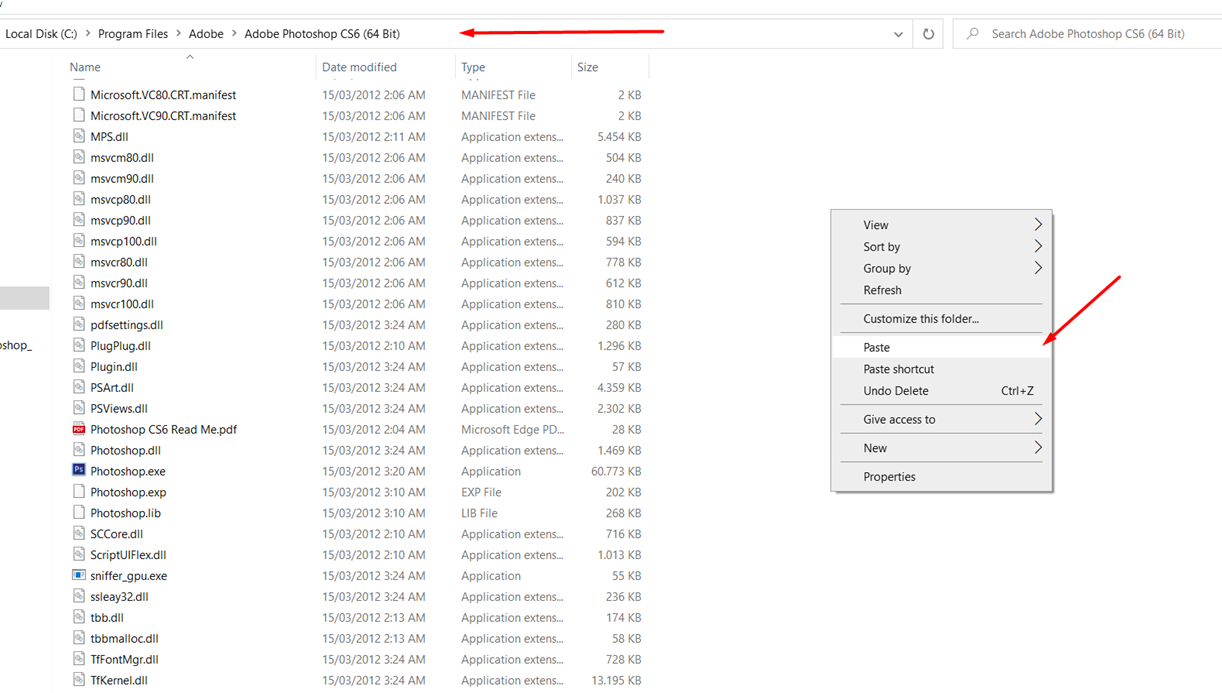Viewport: 1222px width, 693px height.
Task: Click the TfKernel.dll file icon
Action: 79,680
